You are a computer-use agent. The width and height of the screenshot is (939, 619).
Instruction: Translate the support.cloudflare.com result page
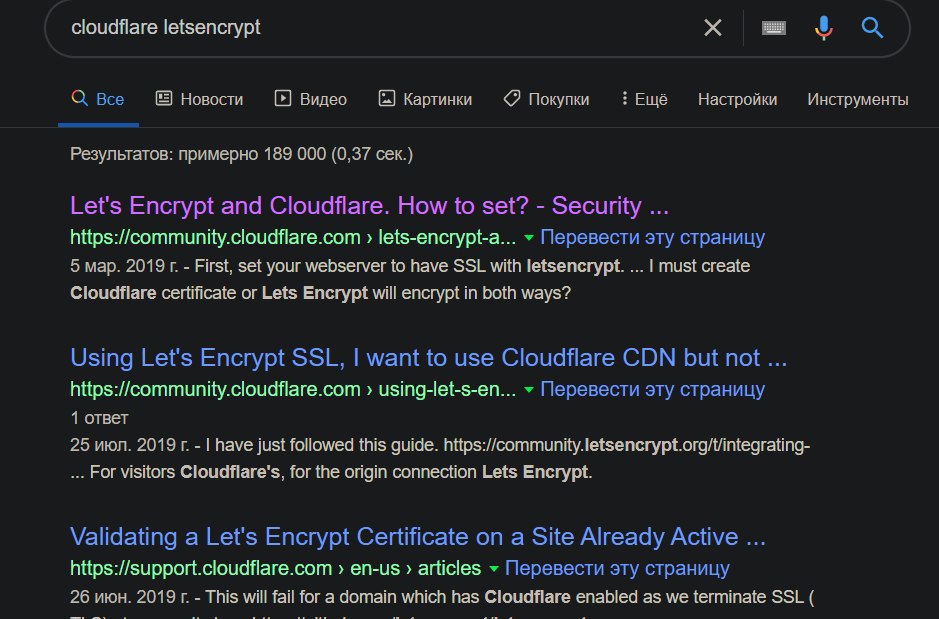click(x=617, y=569)
